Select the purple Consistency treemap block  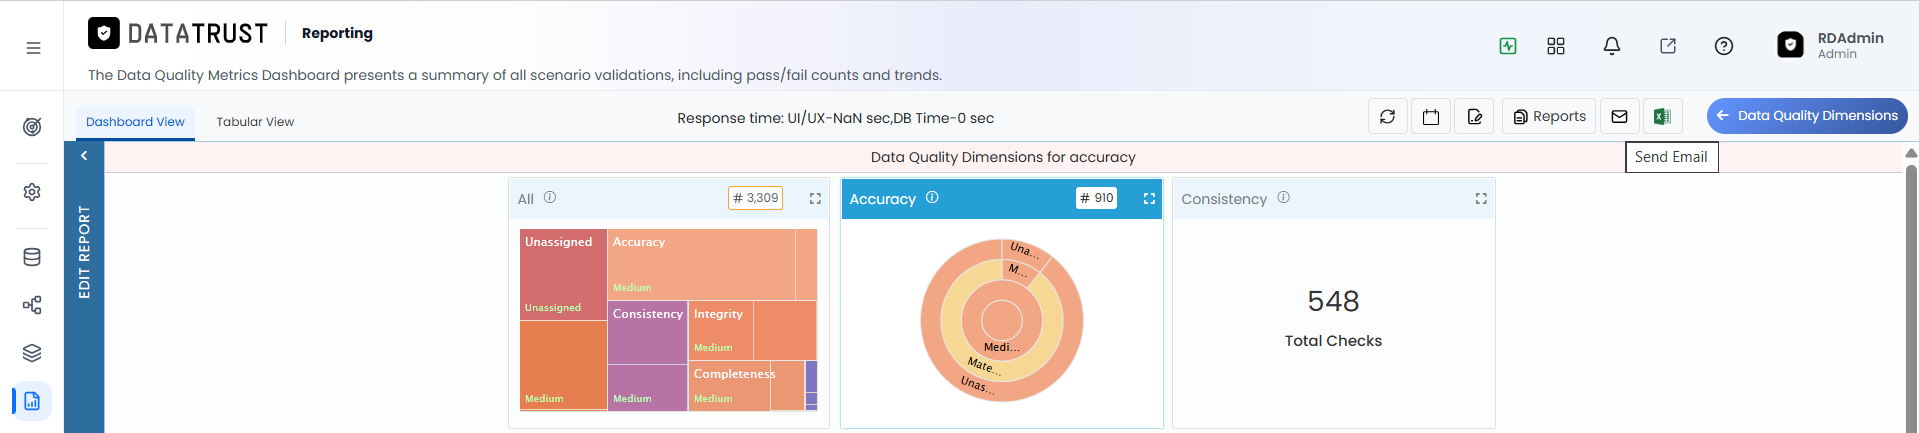tap(647, 332)
